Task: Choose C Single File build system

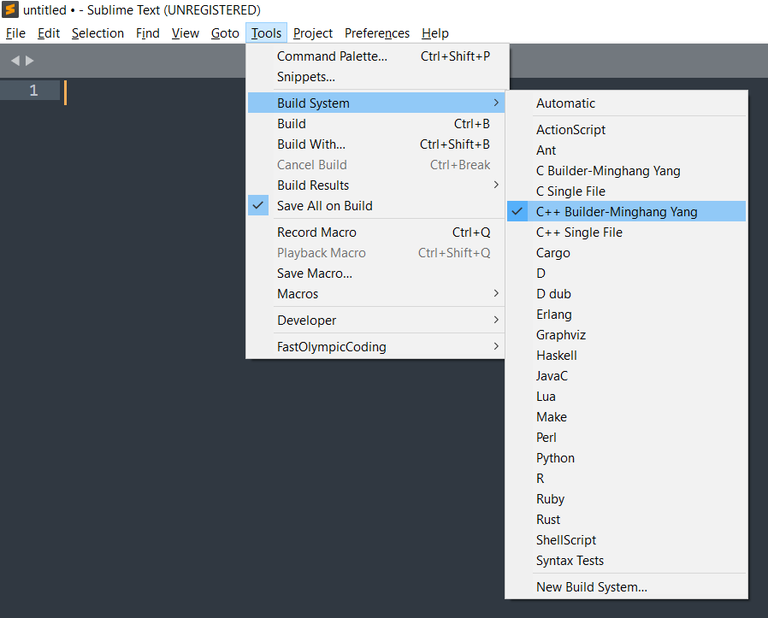Action: click(x=626, y=191)
